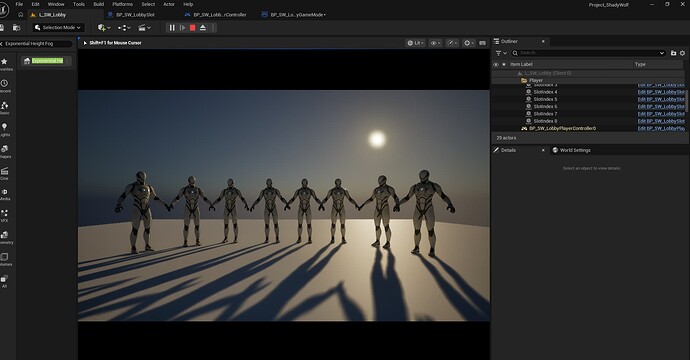Open the Build menu

coord(99,4)
